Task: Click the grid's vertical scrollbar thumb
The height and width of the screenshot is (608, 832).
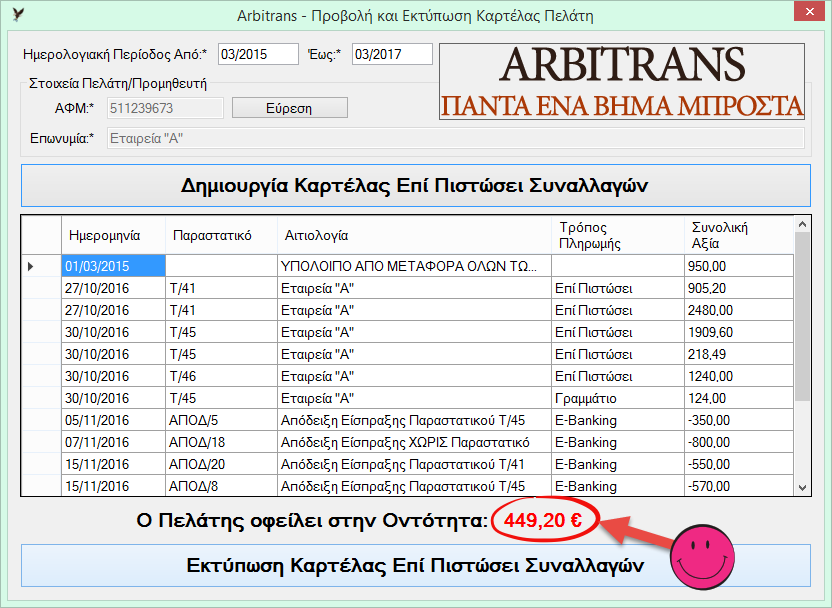Action: (802, 317)
